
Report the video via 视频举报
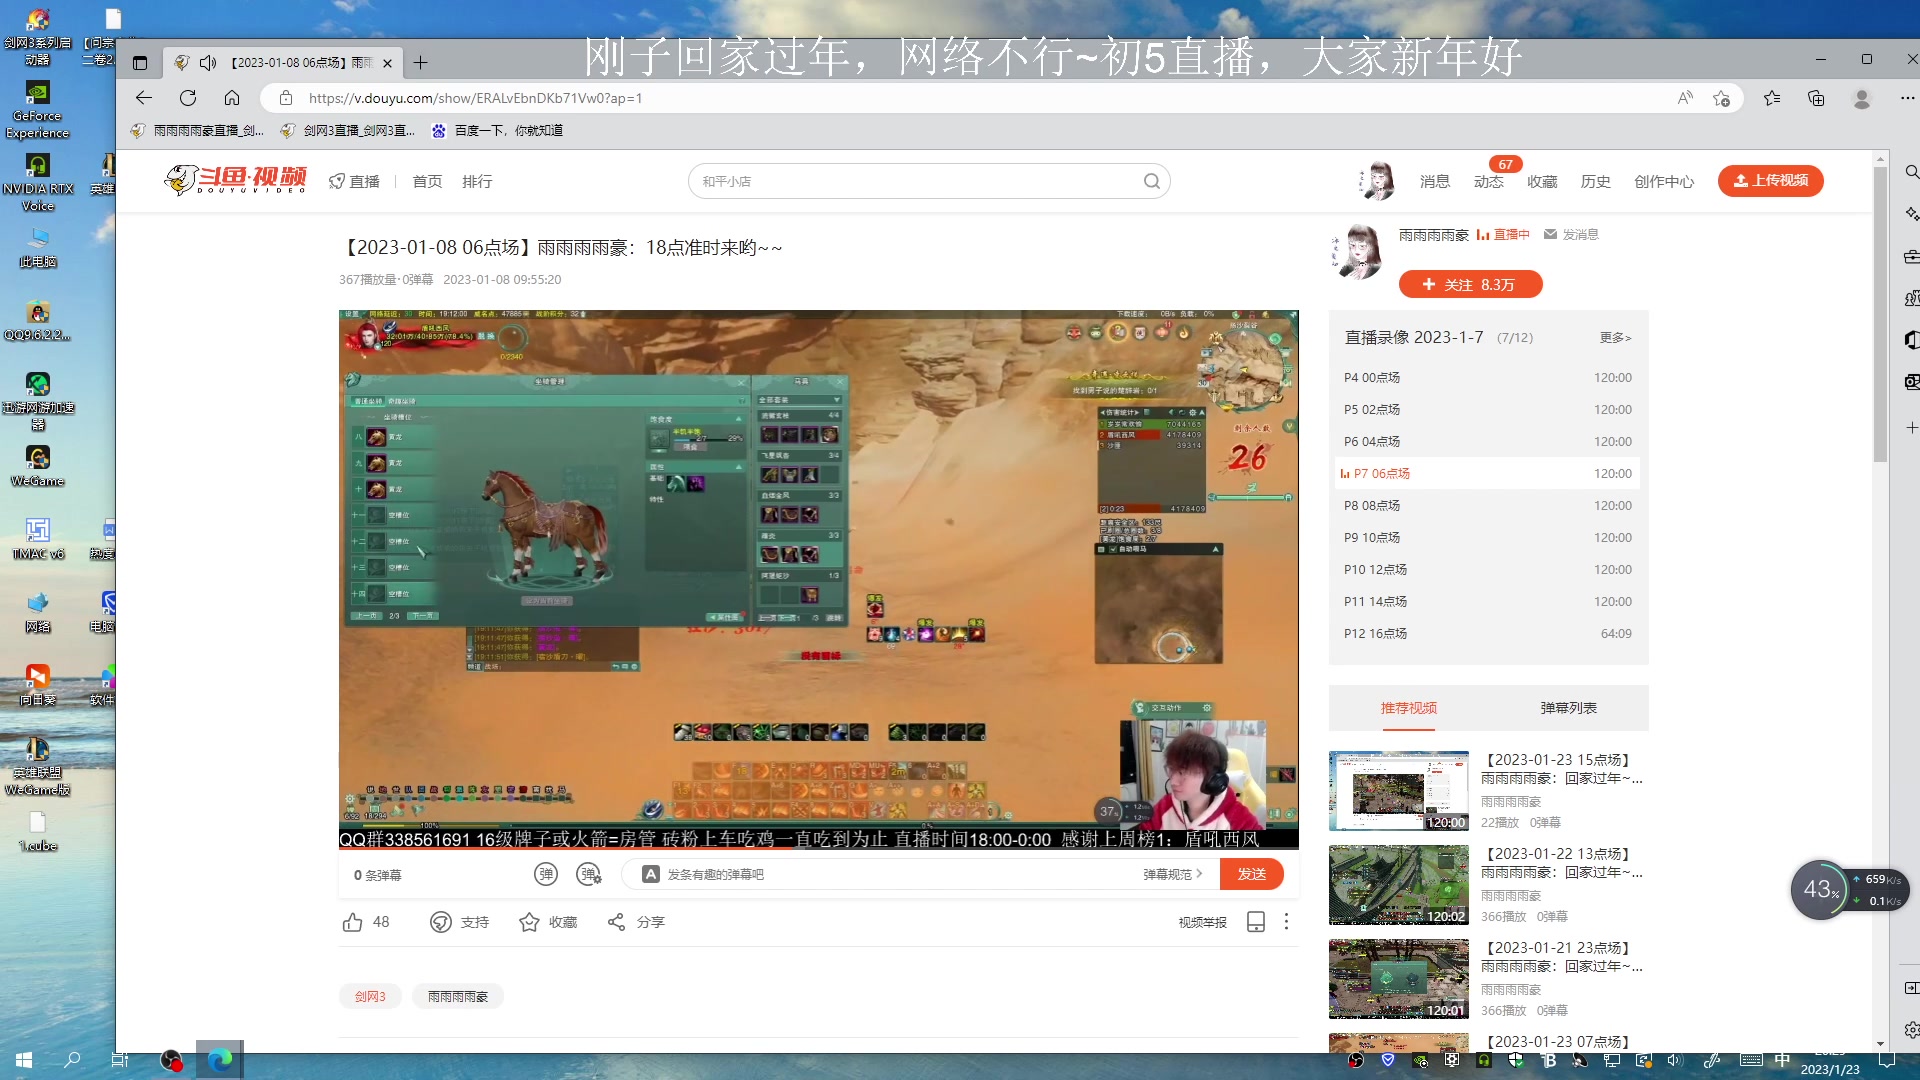click(x=1202, y=922)
